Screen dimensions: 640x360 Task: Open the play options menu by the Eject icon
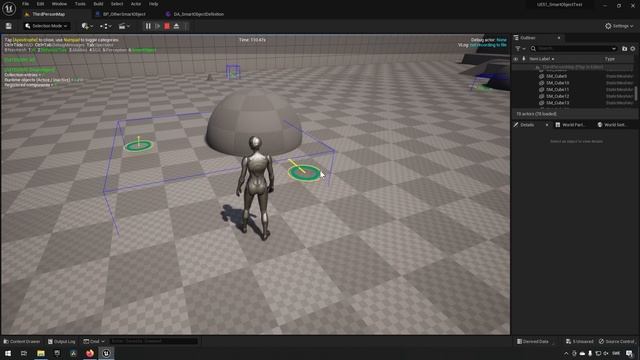[186, 26]
